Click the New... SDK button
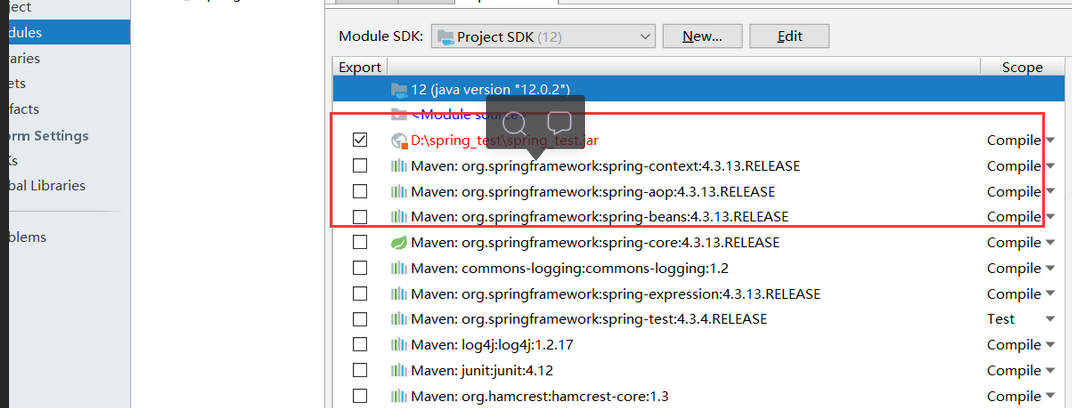 [702, 37]
